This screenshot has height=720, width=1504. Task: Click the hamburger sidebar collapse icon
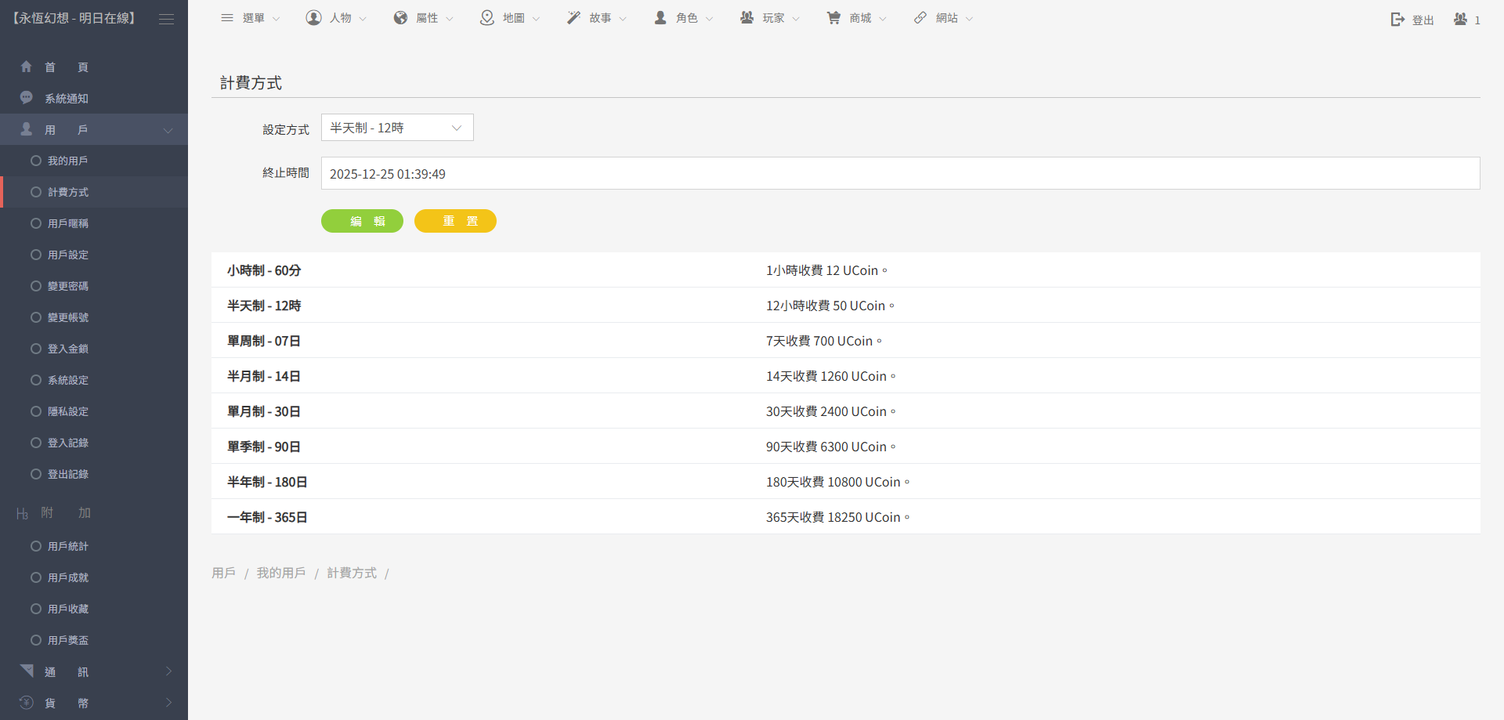[x=166, y=19]
